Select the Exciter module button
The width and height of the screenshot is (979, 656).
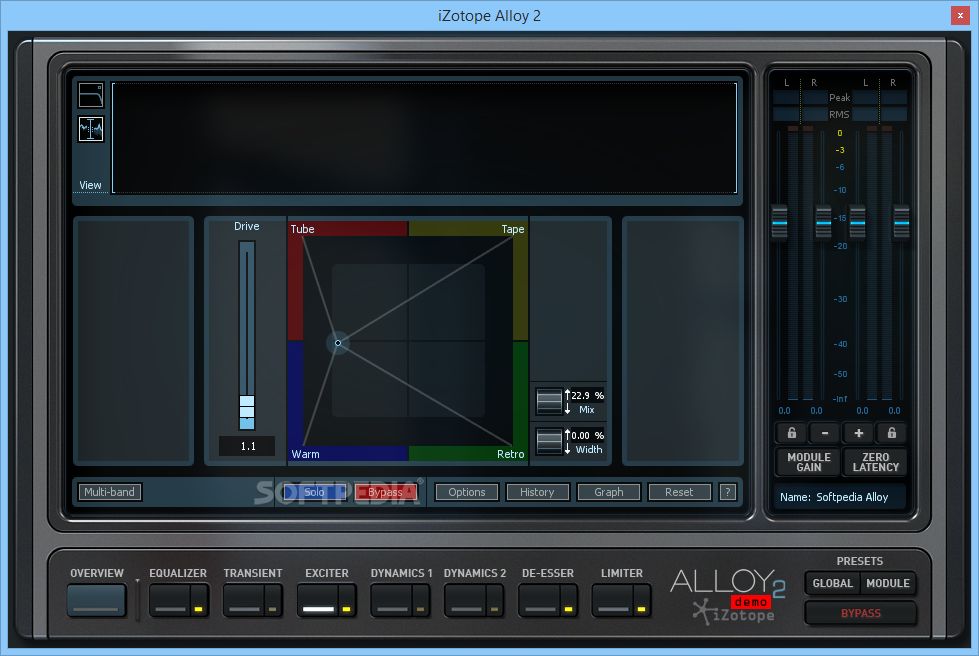[318, 600]
